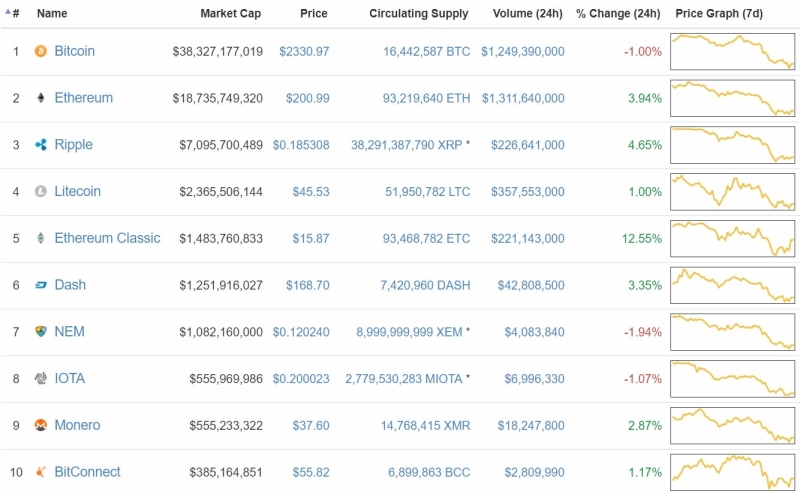Open the NEM name link
The width and height of the screenshot is (800, 494).
coord(69,332)
